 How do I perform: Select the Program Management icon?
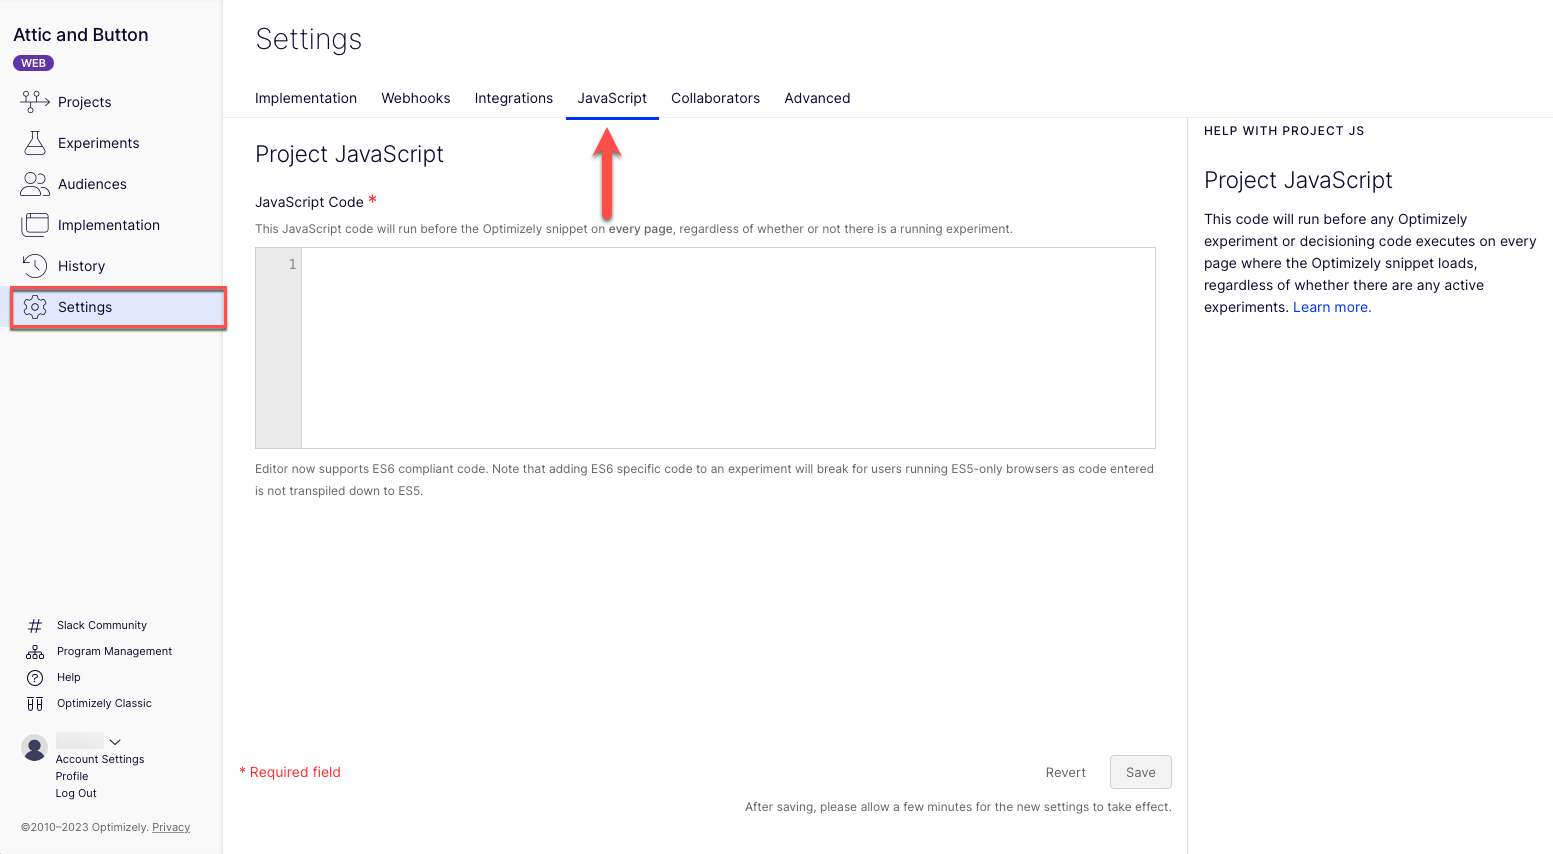click(33, 650)
